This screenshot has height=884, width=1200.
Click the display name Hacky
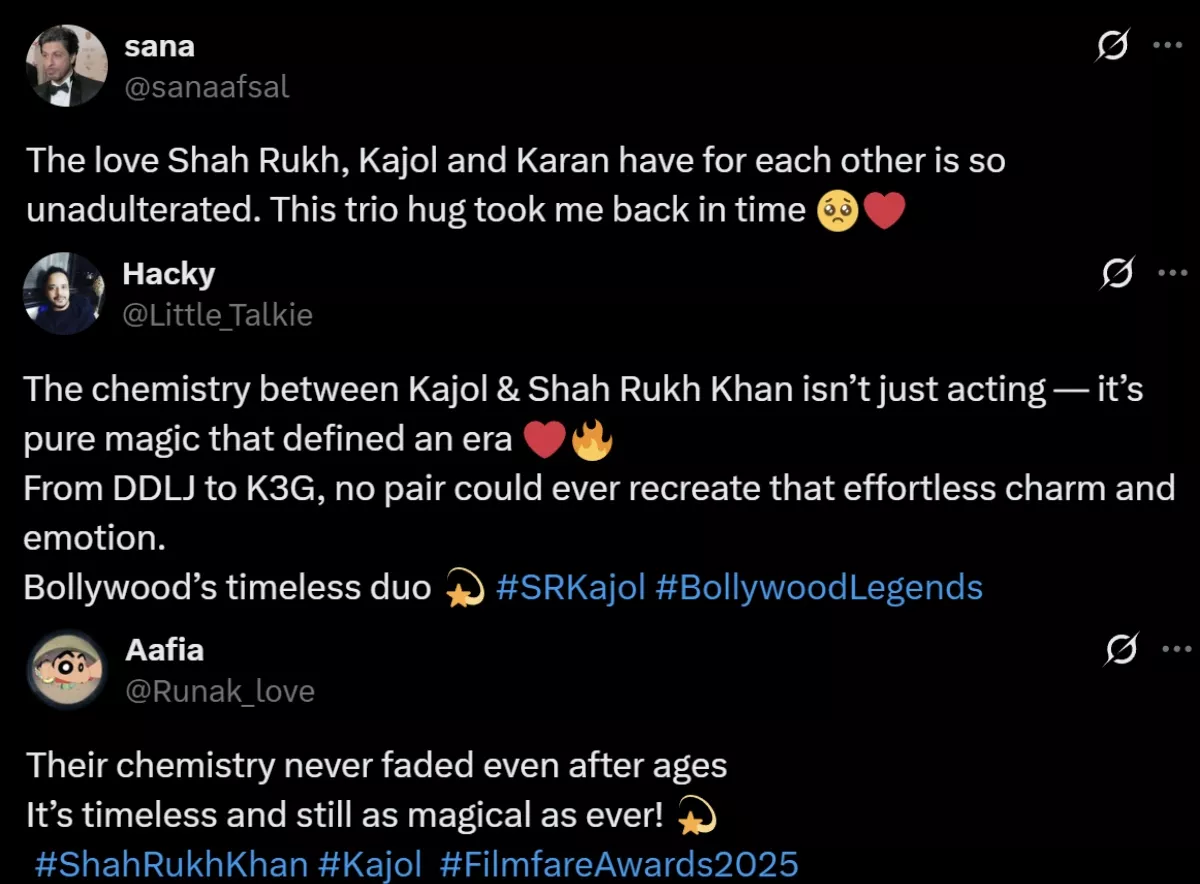pos(168,273)
